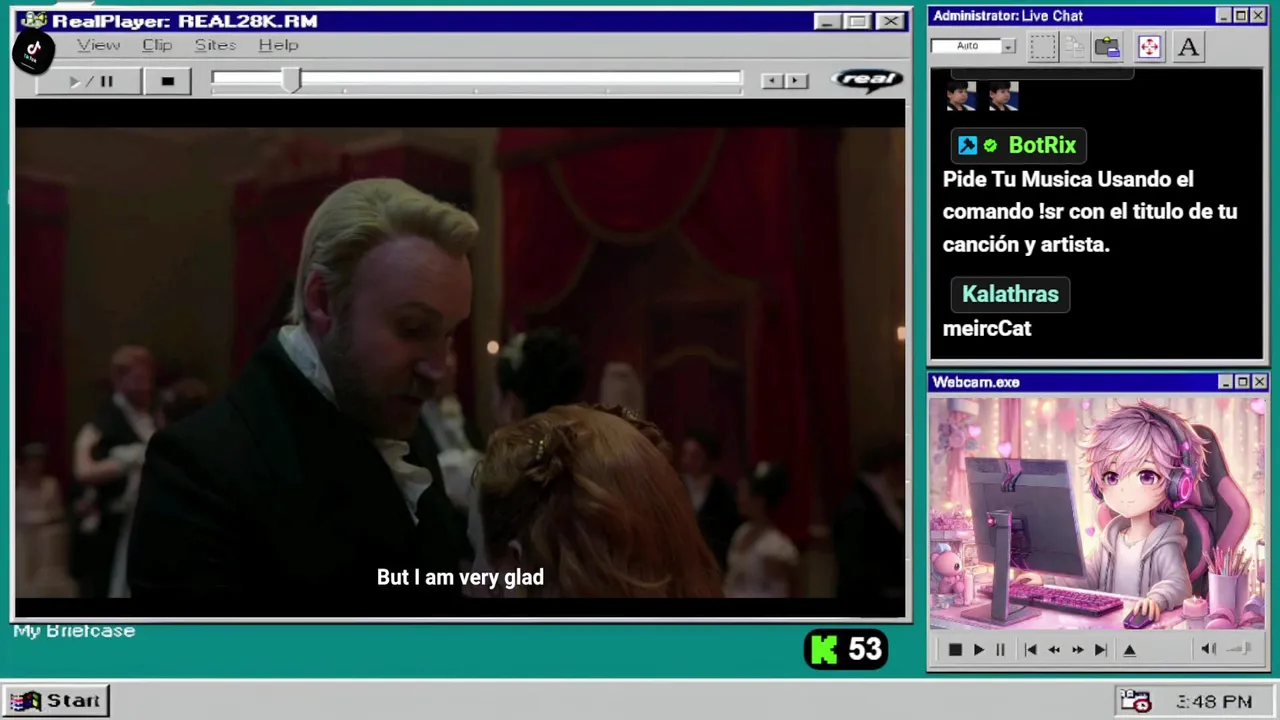Click the RealPlayer seek slider thumb

coord(291,80)
